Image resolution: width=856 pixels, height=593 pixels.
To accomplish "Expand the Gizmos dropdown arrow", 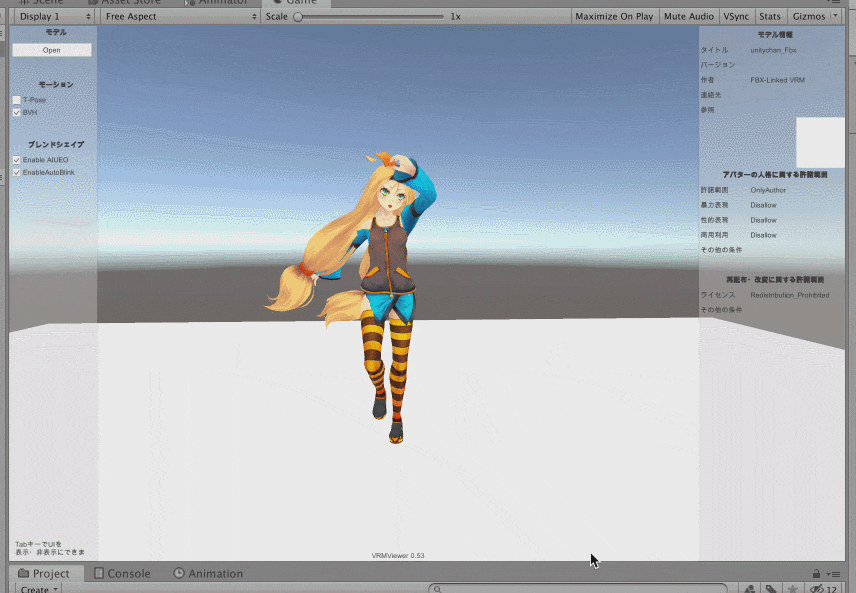I will pyautogui.click(x=835, y=16).
